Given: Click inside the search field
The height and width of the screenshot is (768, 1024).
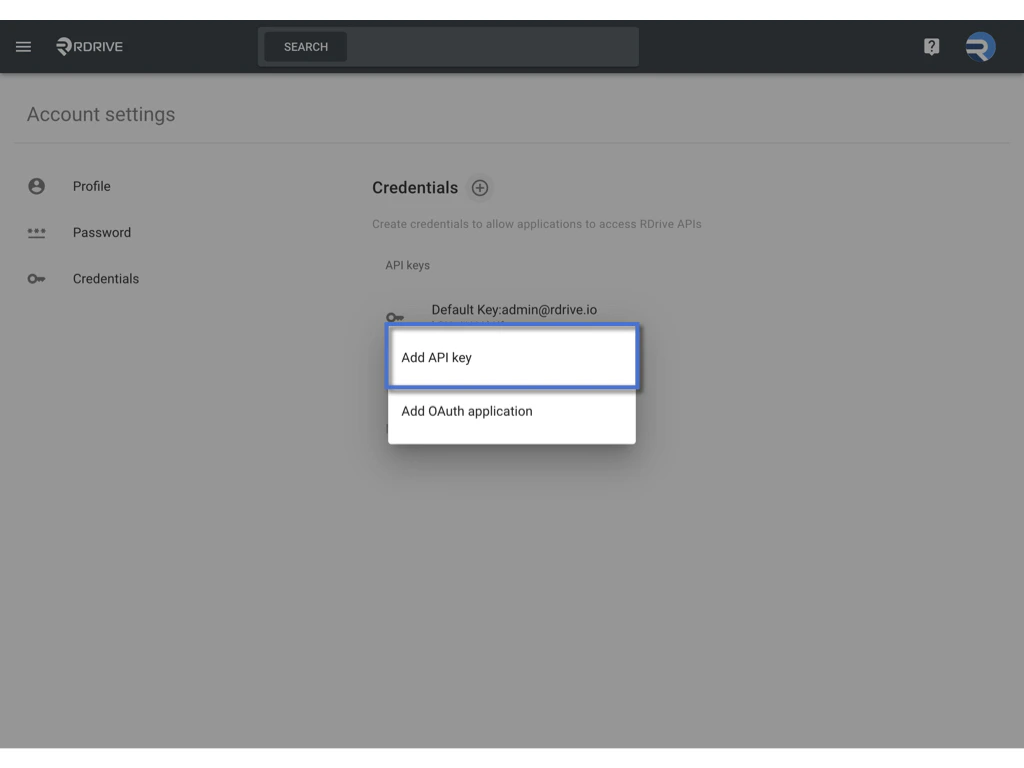Looking at the screenshot, I should click(x=448, y=46).
